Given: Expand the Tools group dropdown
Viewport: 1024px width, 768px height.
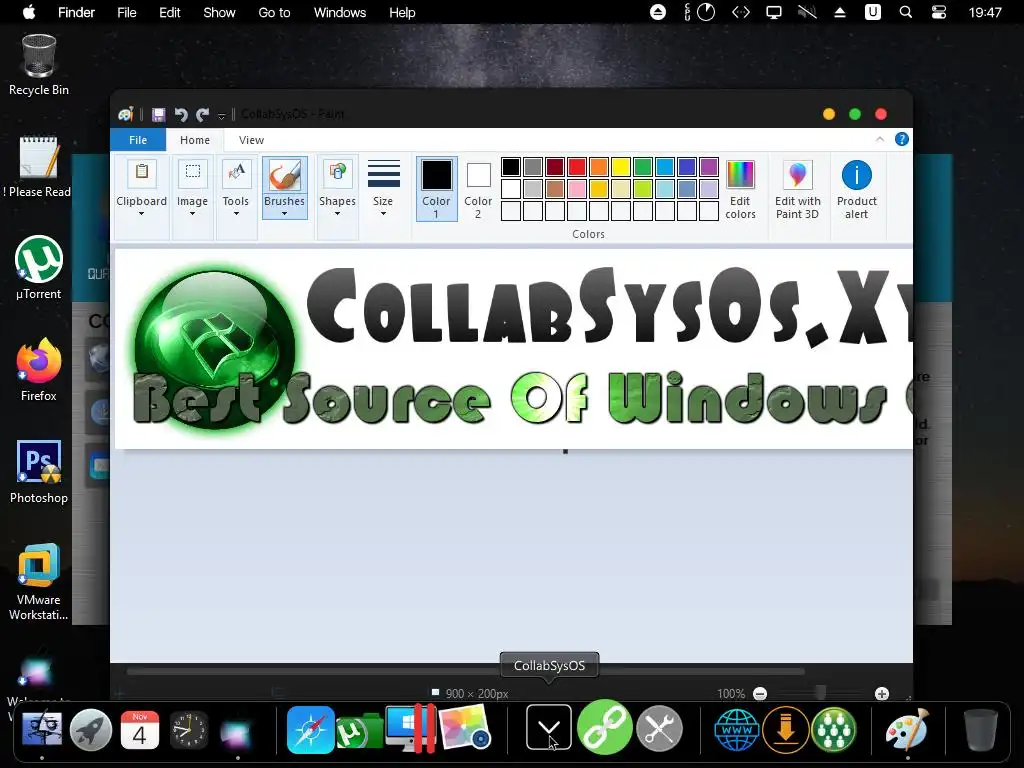Looking at the screenshot, I should [236, 213].
